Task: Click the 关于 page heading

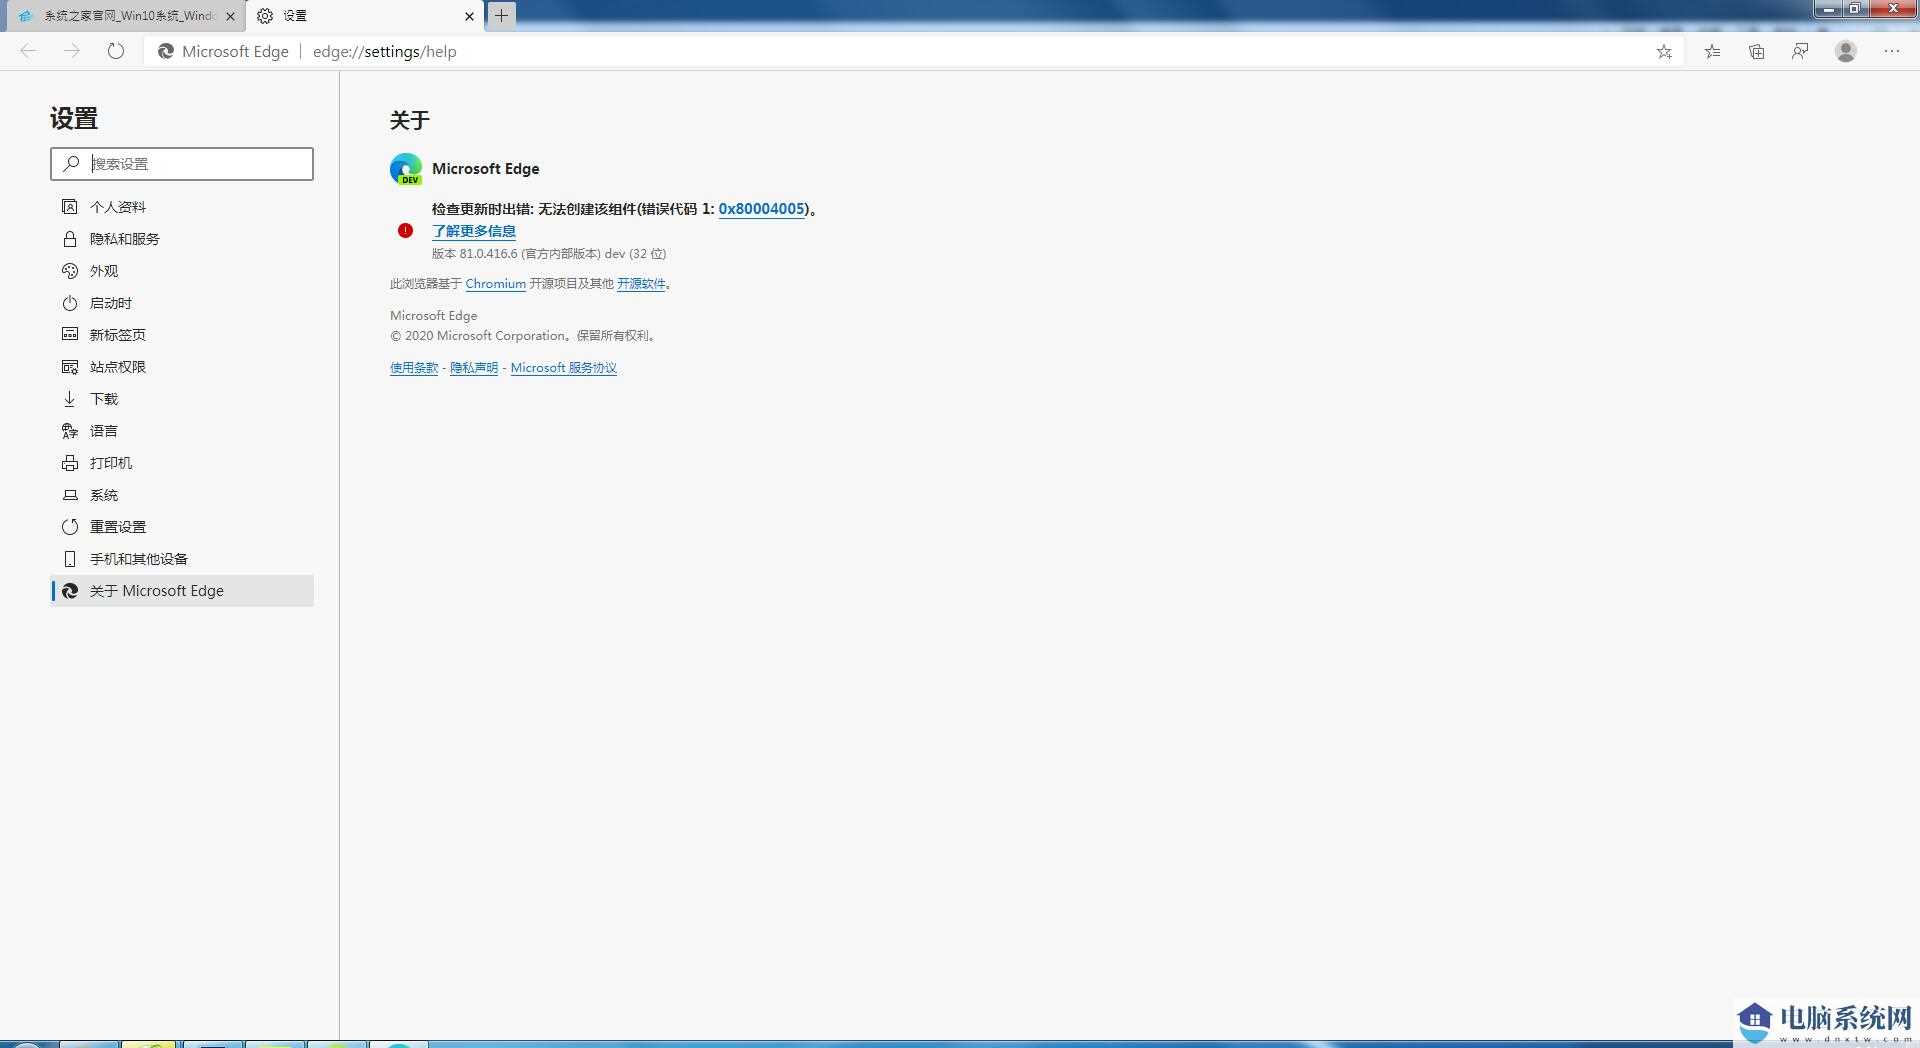Action: [x=410, y=120]
